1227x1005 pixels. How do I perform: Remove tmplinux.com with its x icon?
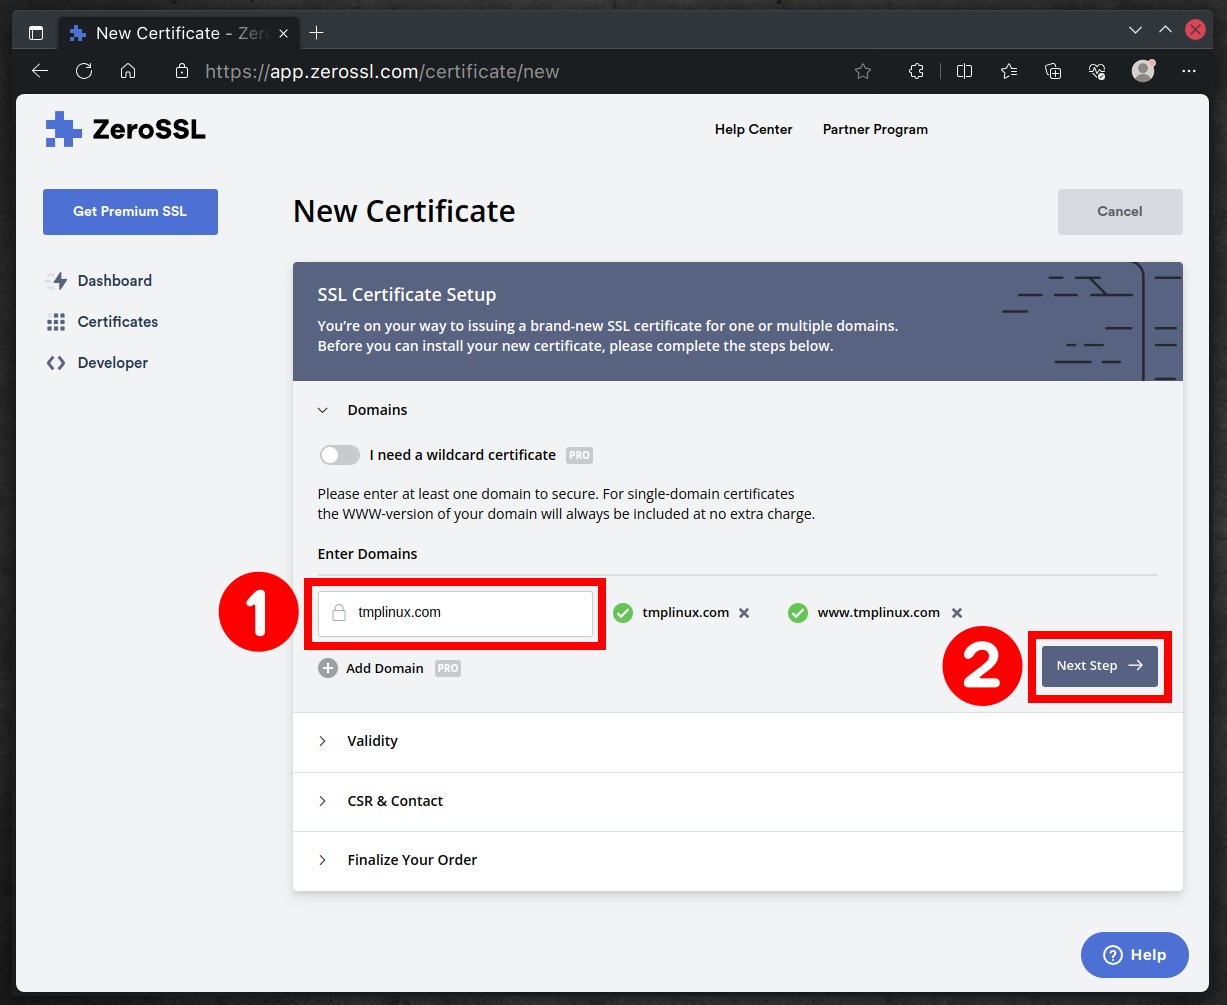(744, 613)
